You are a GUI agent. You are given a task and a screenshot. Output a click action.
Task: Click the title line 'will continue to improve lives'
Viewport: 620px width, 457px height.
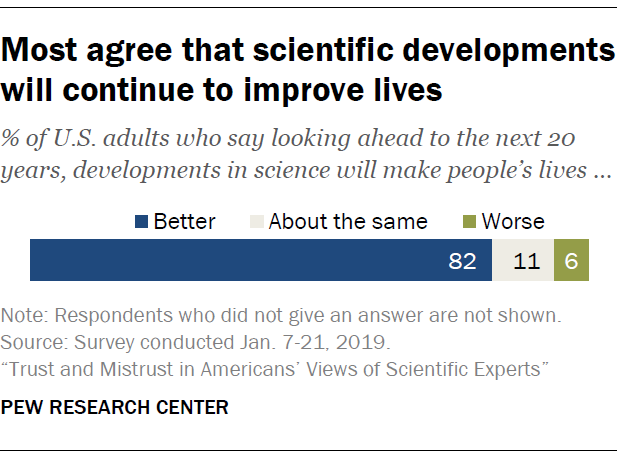point(222,90)
